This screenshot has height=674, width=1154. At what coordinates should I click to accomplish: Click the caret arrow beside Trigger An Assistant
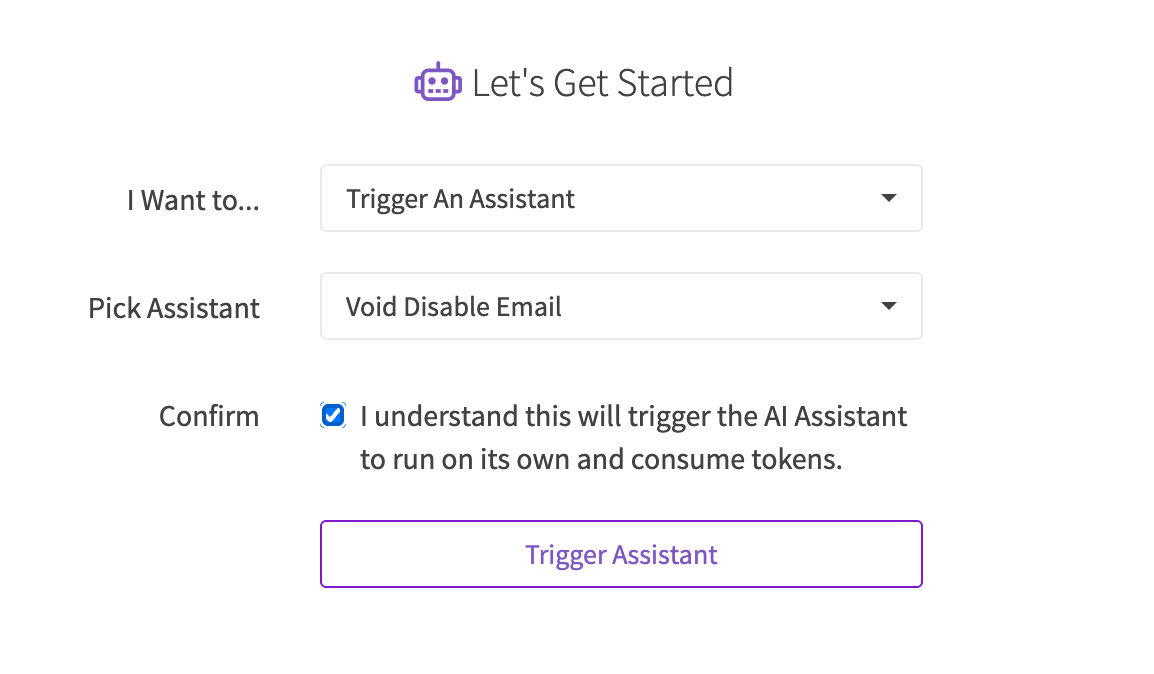pyautogui.click(x=888, y=198)
